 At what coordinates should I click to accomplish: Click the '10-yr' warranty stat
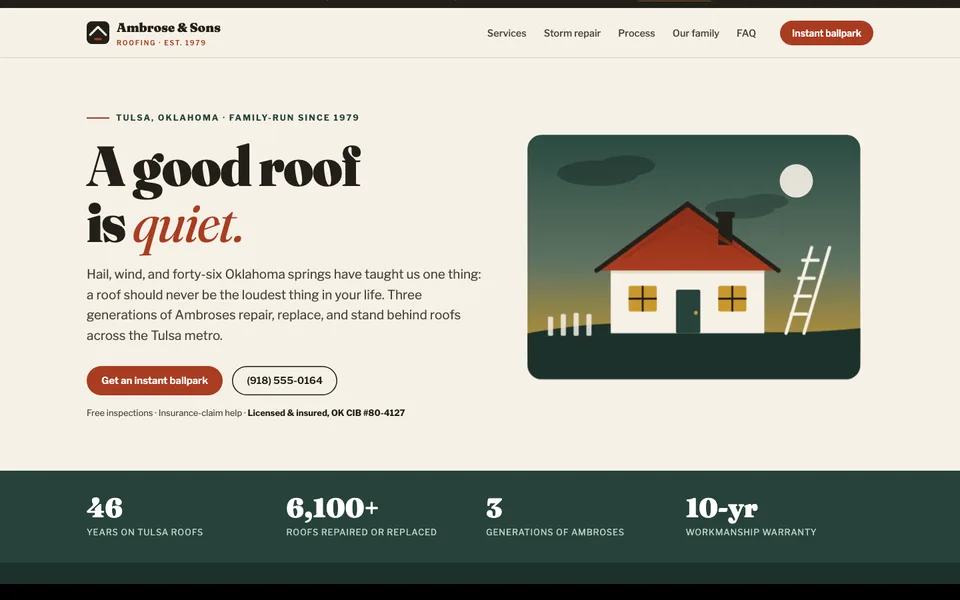[x=722, y=509]
